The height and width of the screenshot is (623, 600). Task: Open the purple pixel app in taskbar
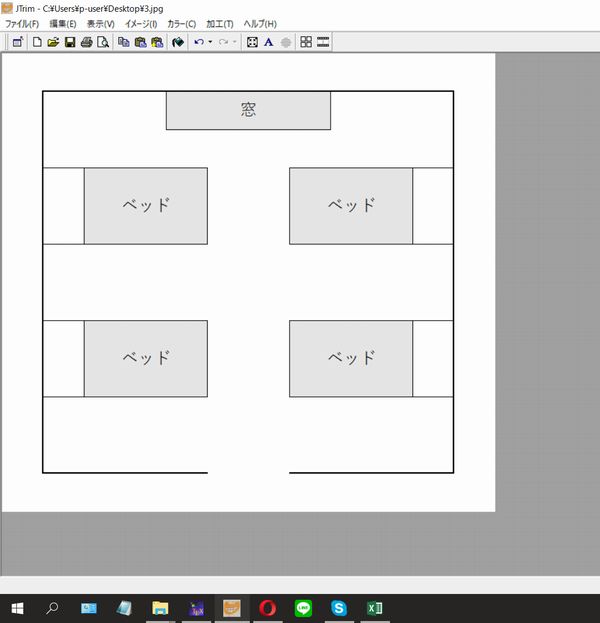coord(196,608)
